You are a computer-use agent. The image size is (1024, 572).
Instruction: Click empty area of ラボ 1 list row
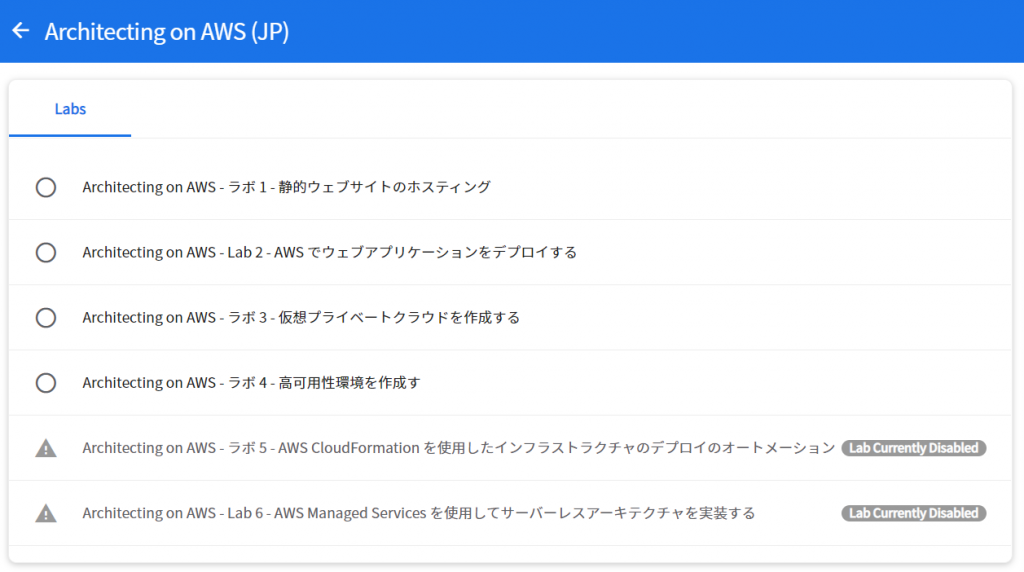pyautogui.click(x=751, y=187)
